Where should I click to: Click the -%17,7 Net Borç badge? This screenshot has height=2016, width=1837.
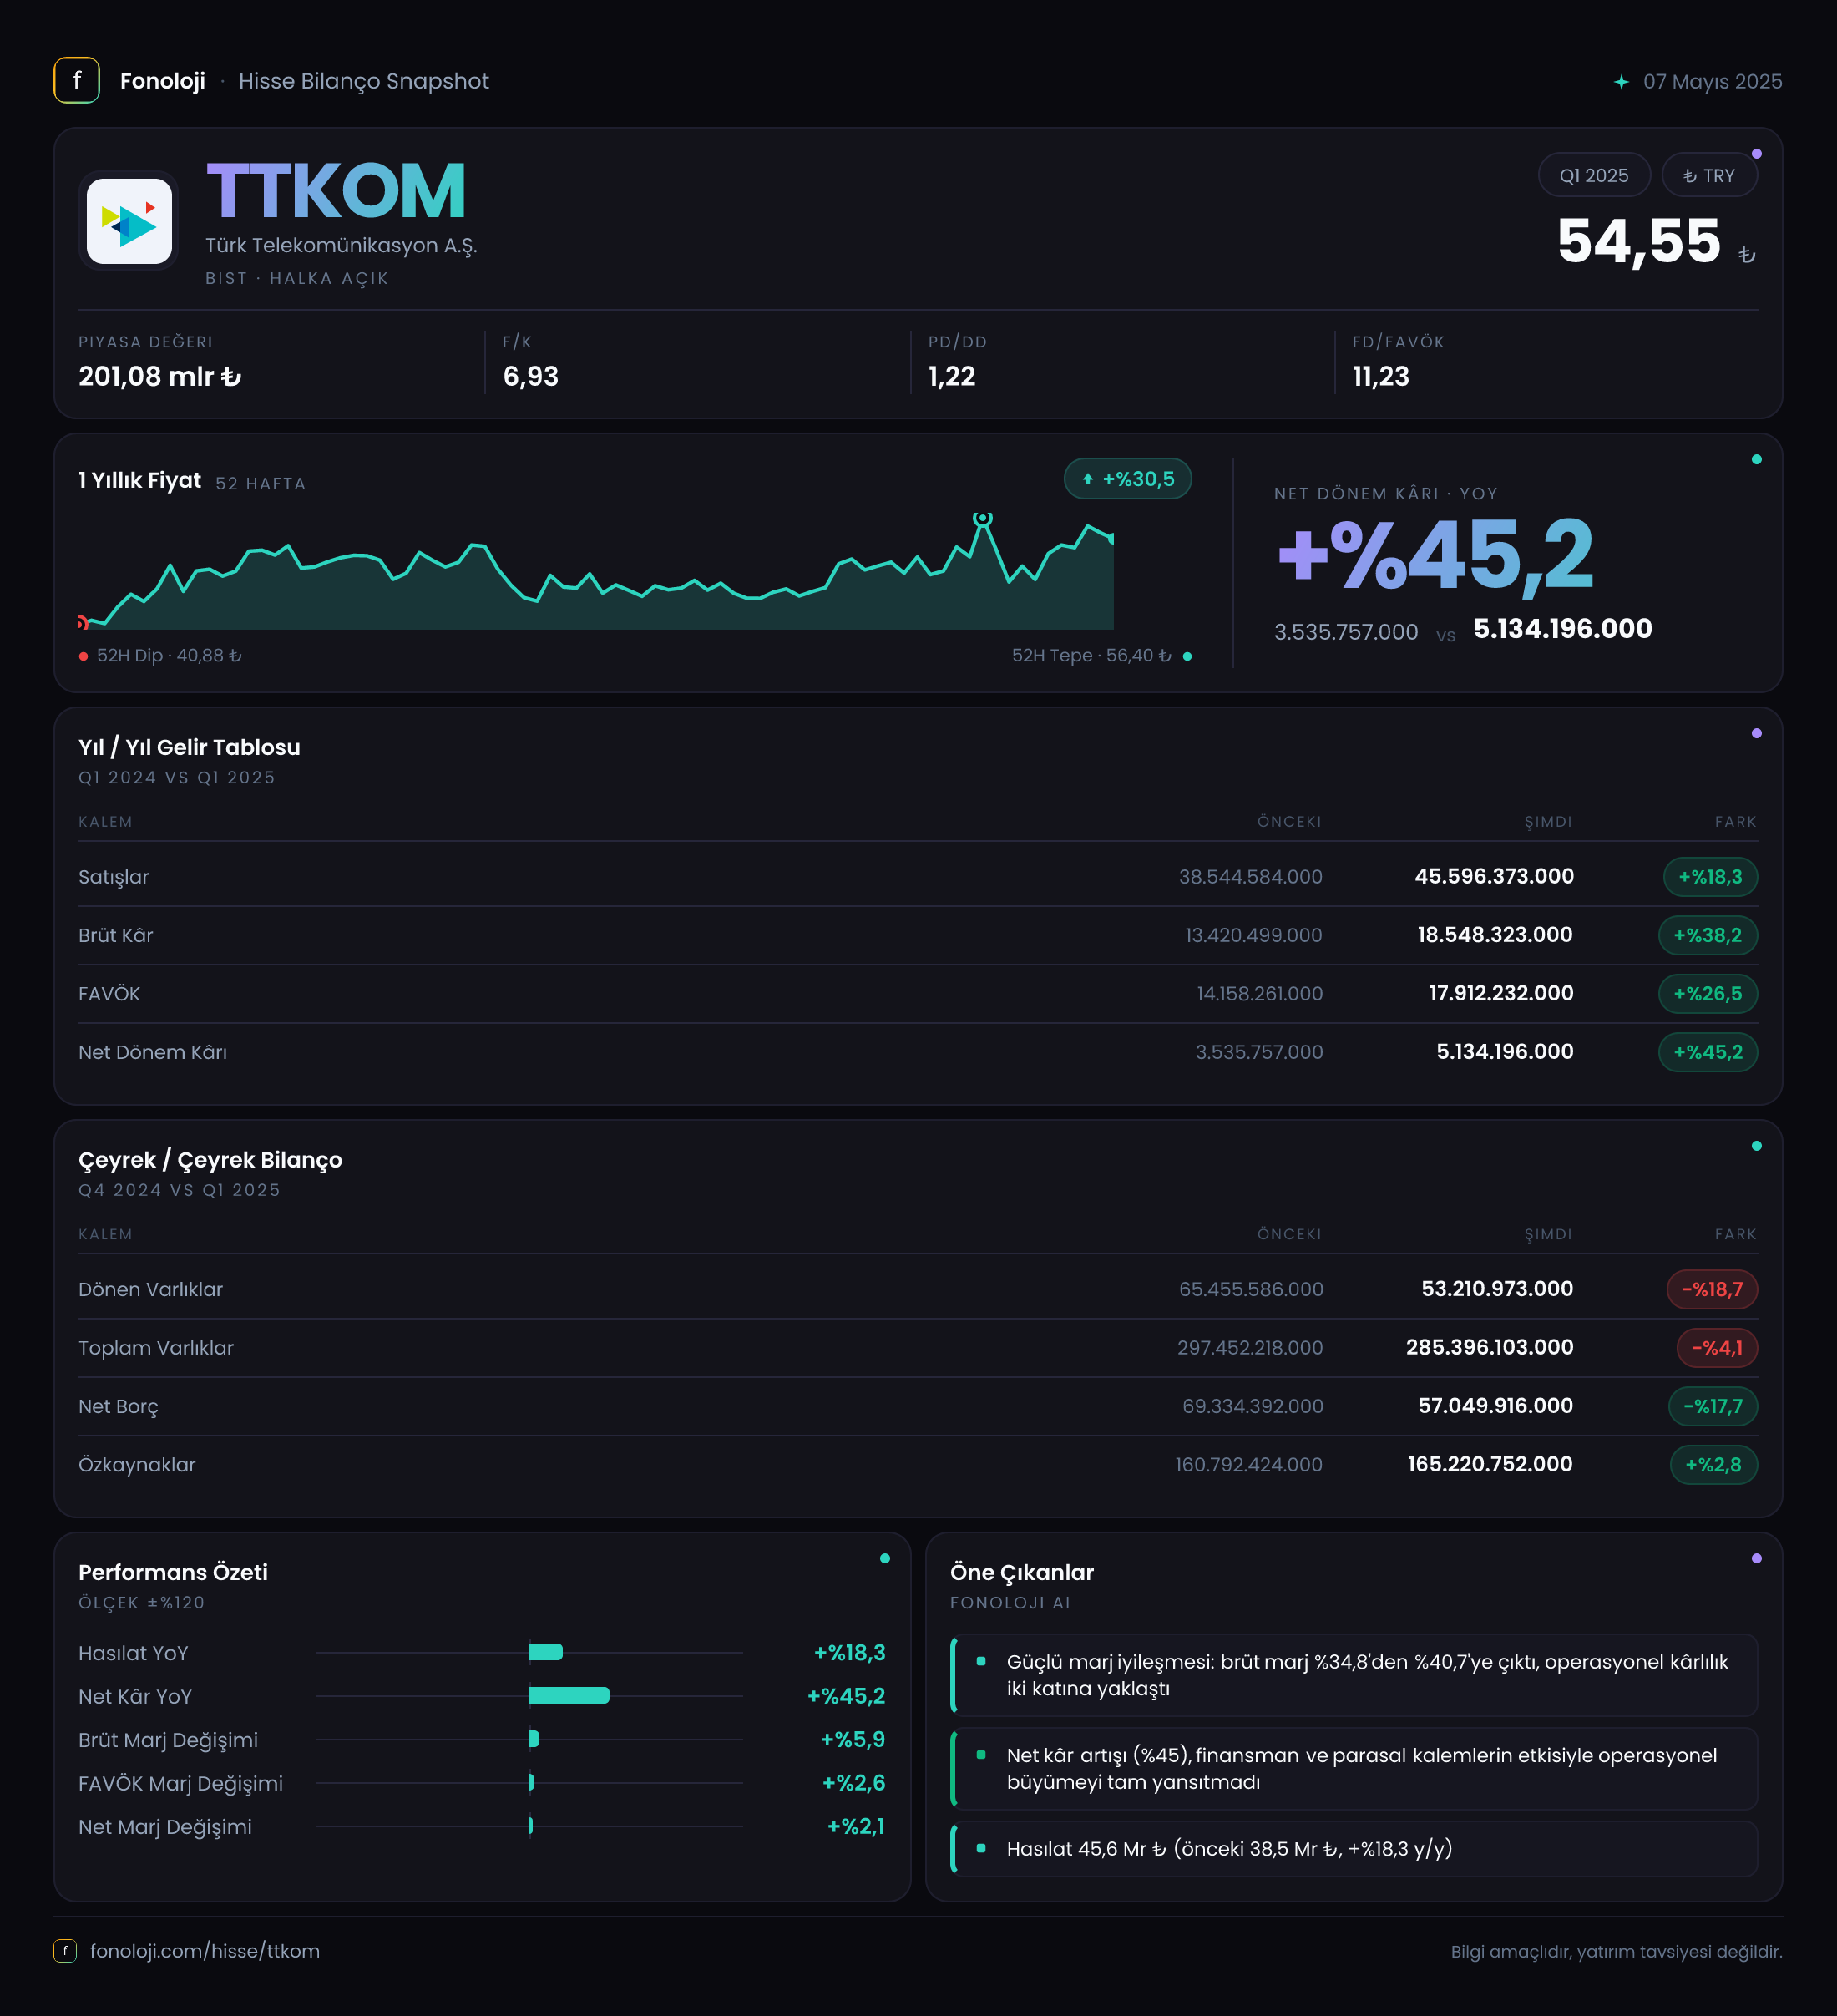click(x=1712, y=1406)
